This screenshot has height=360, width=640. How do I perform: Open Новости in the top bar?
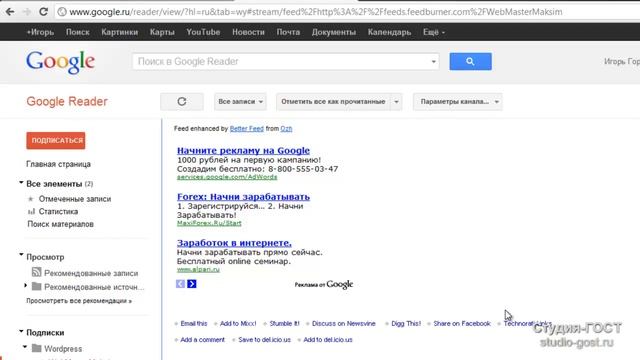coord(248,32)
